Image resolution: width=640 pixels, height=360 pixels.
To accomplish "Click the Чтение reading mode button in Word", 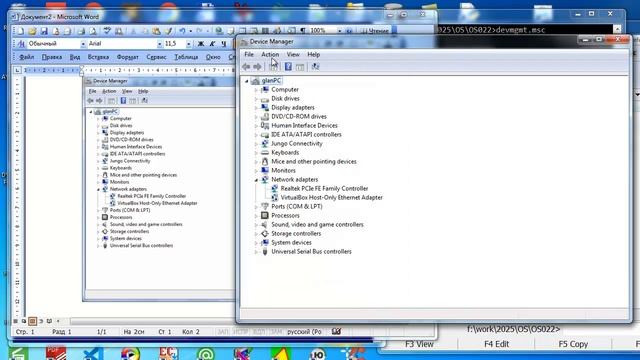I will 375,31.
